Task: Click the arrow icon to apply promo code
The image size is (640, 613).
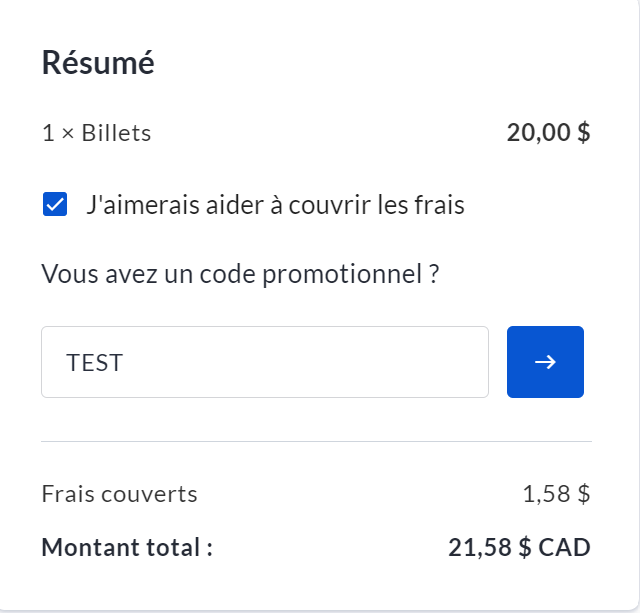Action: (545, 362)
